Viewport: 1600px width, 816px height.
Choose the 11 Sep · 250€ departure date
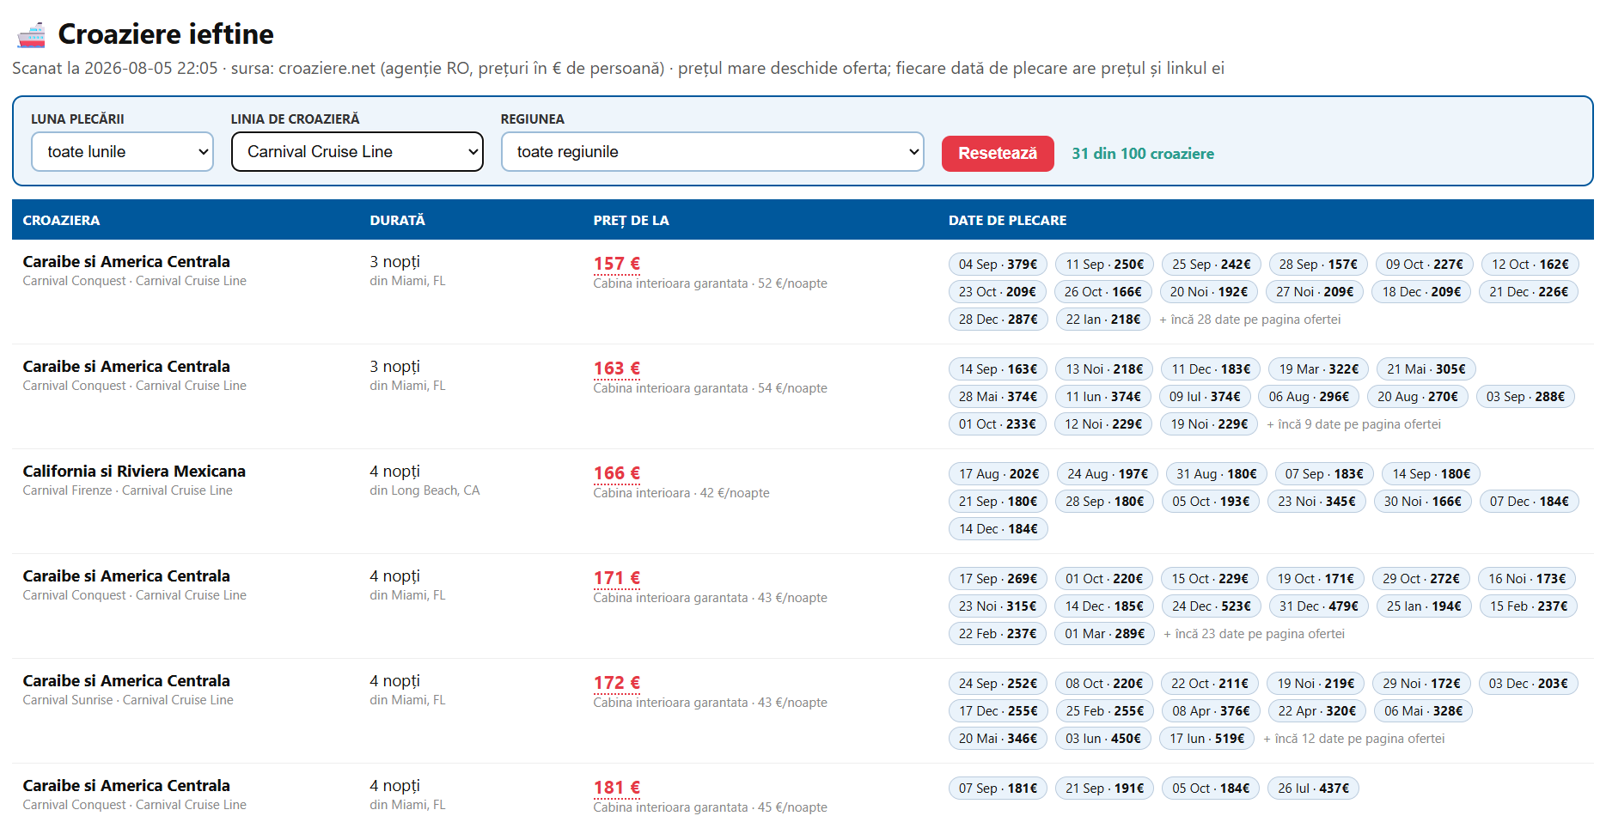click(1104, 264)
